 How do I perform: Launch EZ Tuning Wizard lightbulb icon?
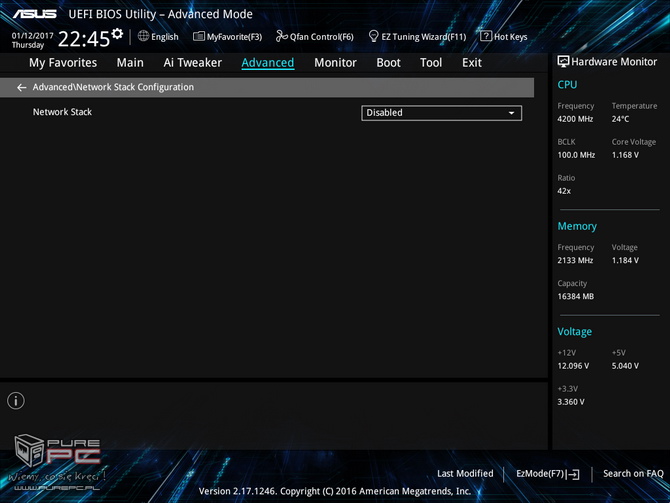[x=373, y=36]
